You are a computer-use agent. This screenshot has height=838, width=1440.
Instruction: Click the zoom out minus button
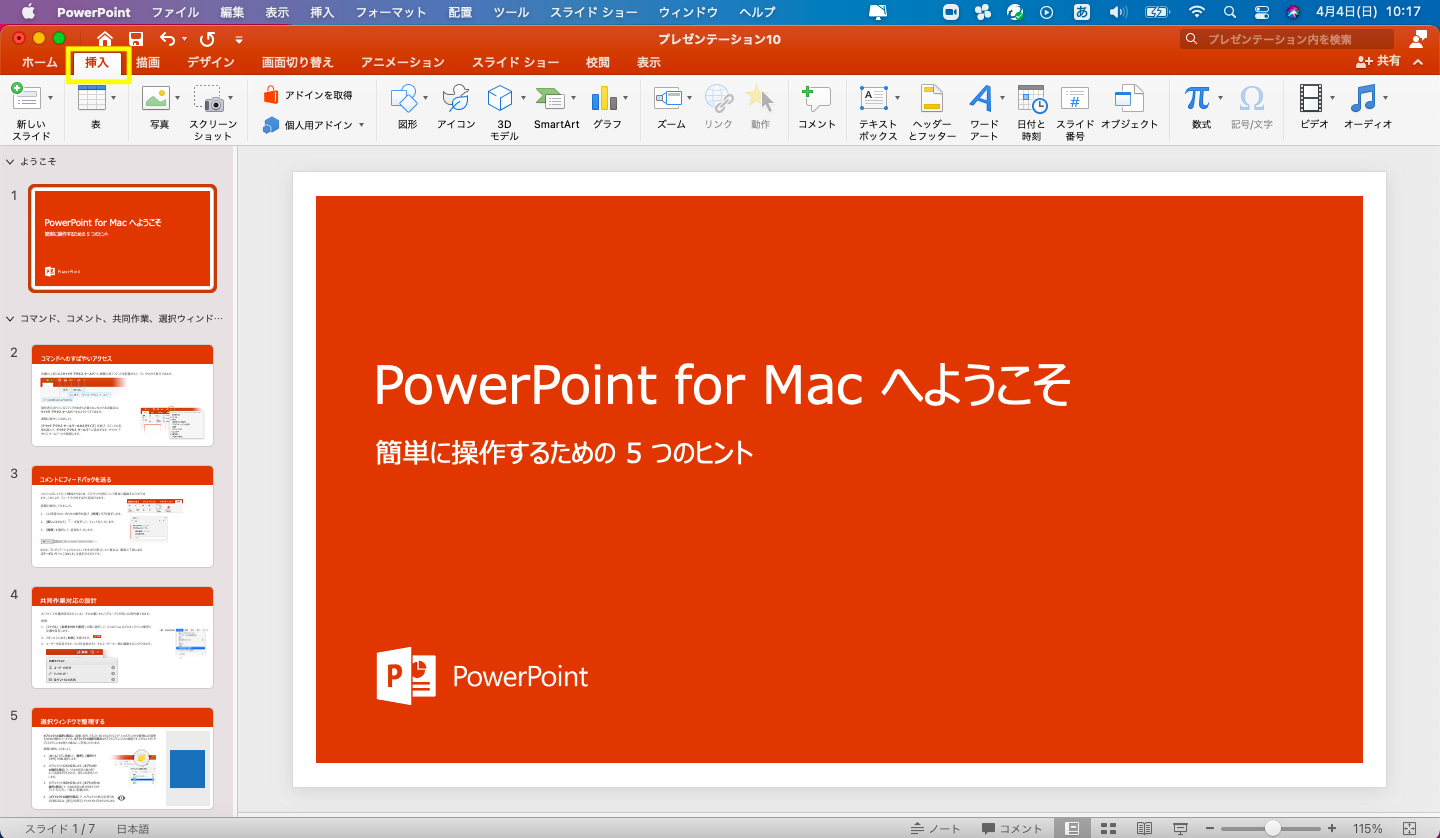click(1208, 828)
